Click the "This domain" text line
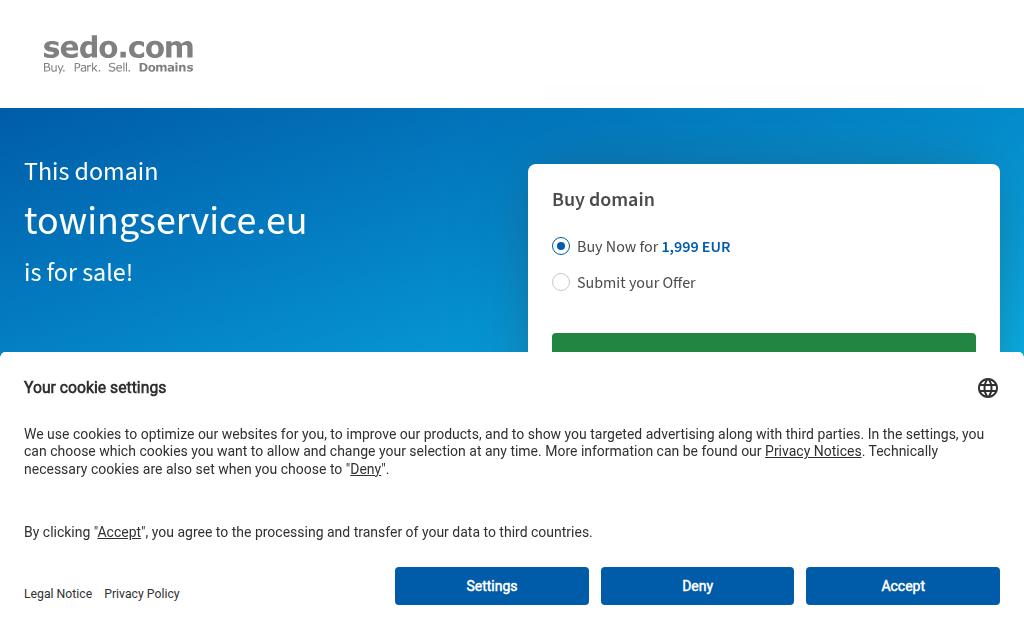 click(x=91, y=171)
